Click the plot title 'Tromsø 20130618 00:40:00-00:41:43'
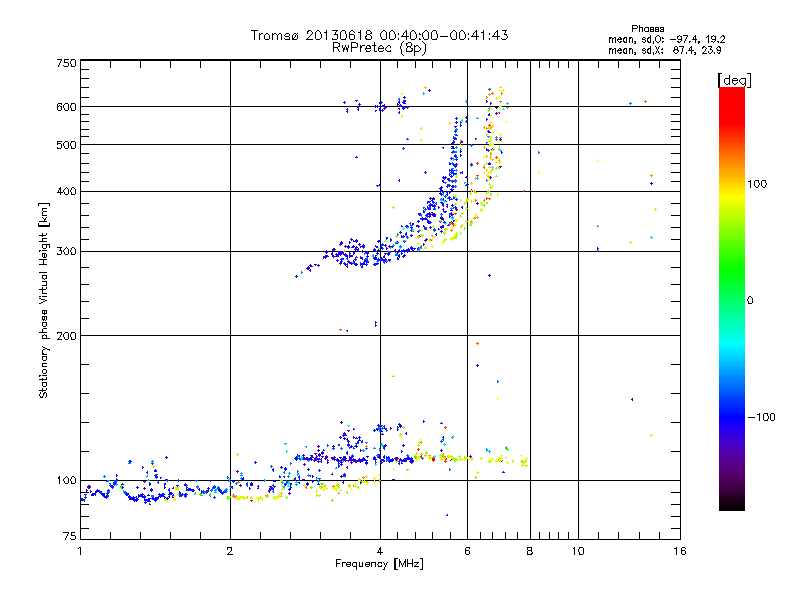800x600 pixels. [x=379, y=35]
